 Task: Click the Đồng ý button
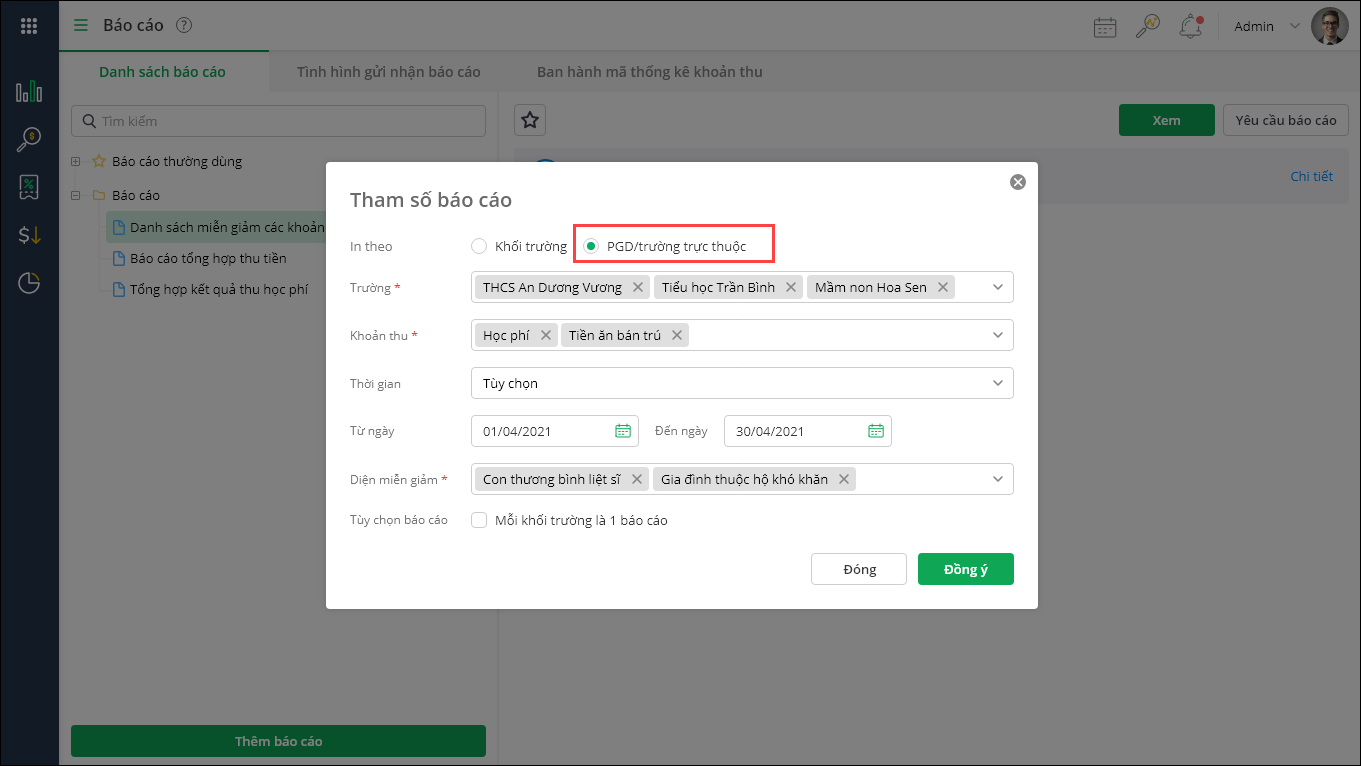click(965, 569)
